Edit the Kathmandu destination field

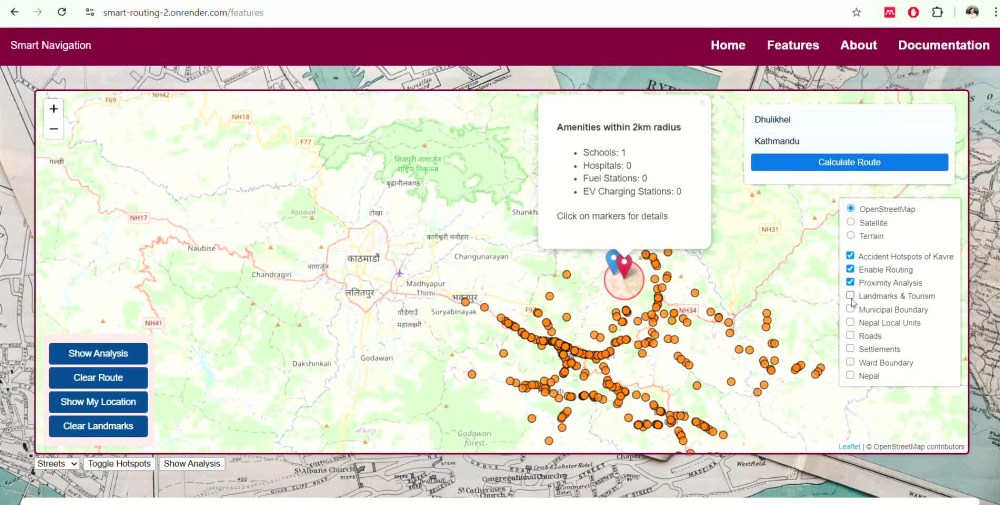[x=849, y=141]
